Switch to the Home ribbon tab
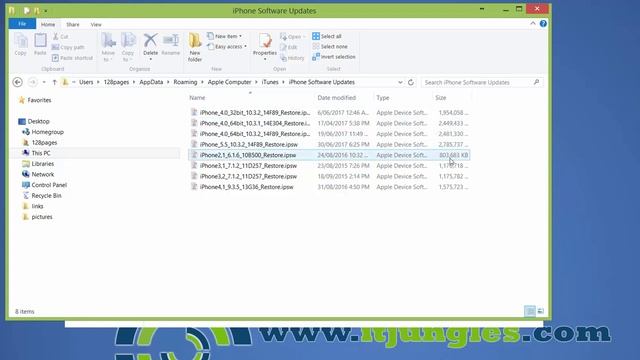Screen dimensions: 640x360 pos(48,24)
